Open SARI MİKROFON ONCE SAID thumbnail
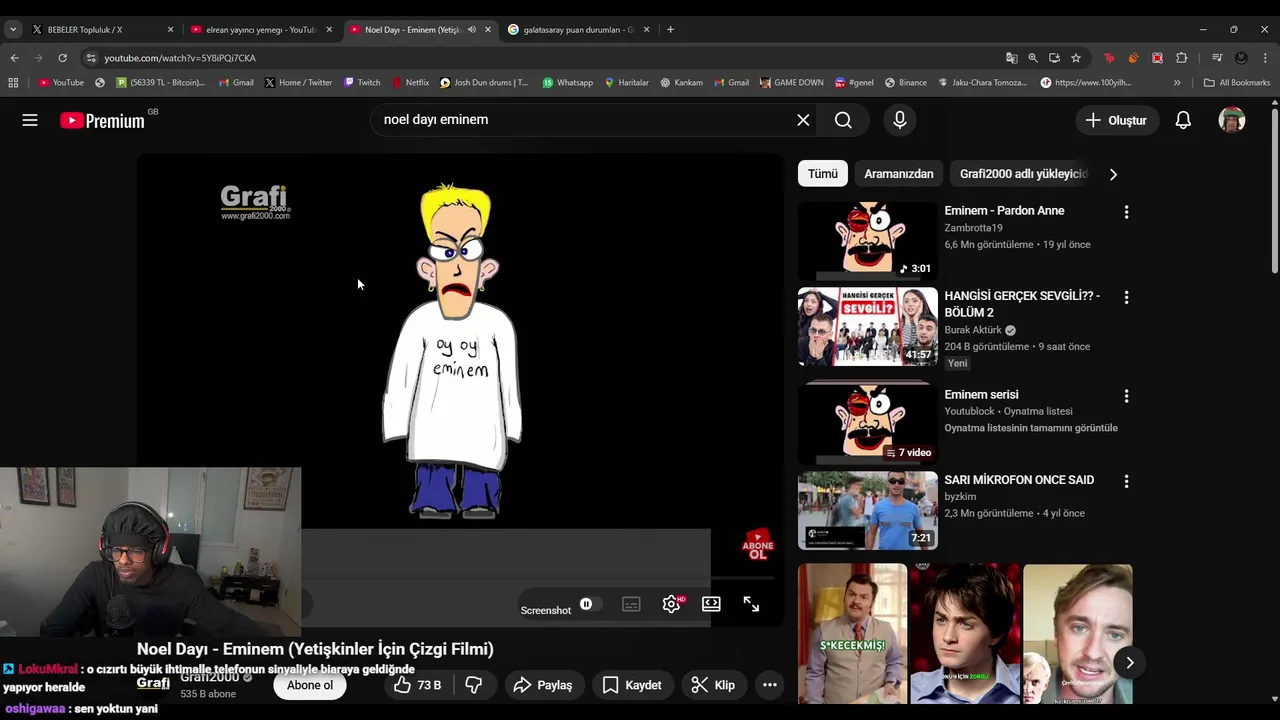Viewport: 1280px width, 720px height. click(868, 510)
